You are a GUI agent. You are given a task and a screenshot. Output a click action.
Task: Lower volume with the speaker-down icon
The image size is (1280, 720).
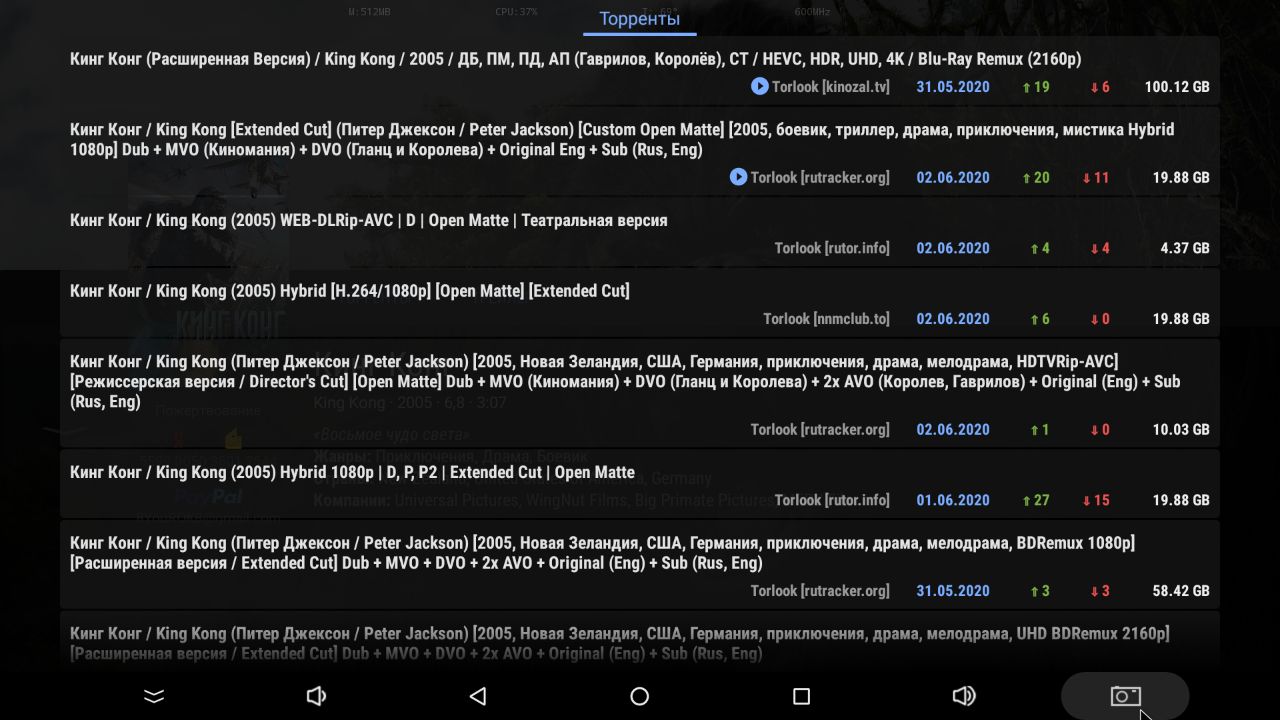click(316, 696)
